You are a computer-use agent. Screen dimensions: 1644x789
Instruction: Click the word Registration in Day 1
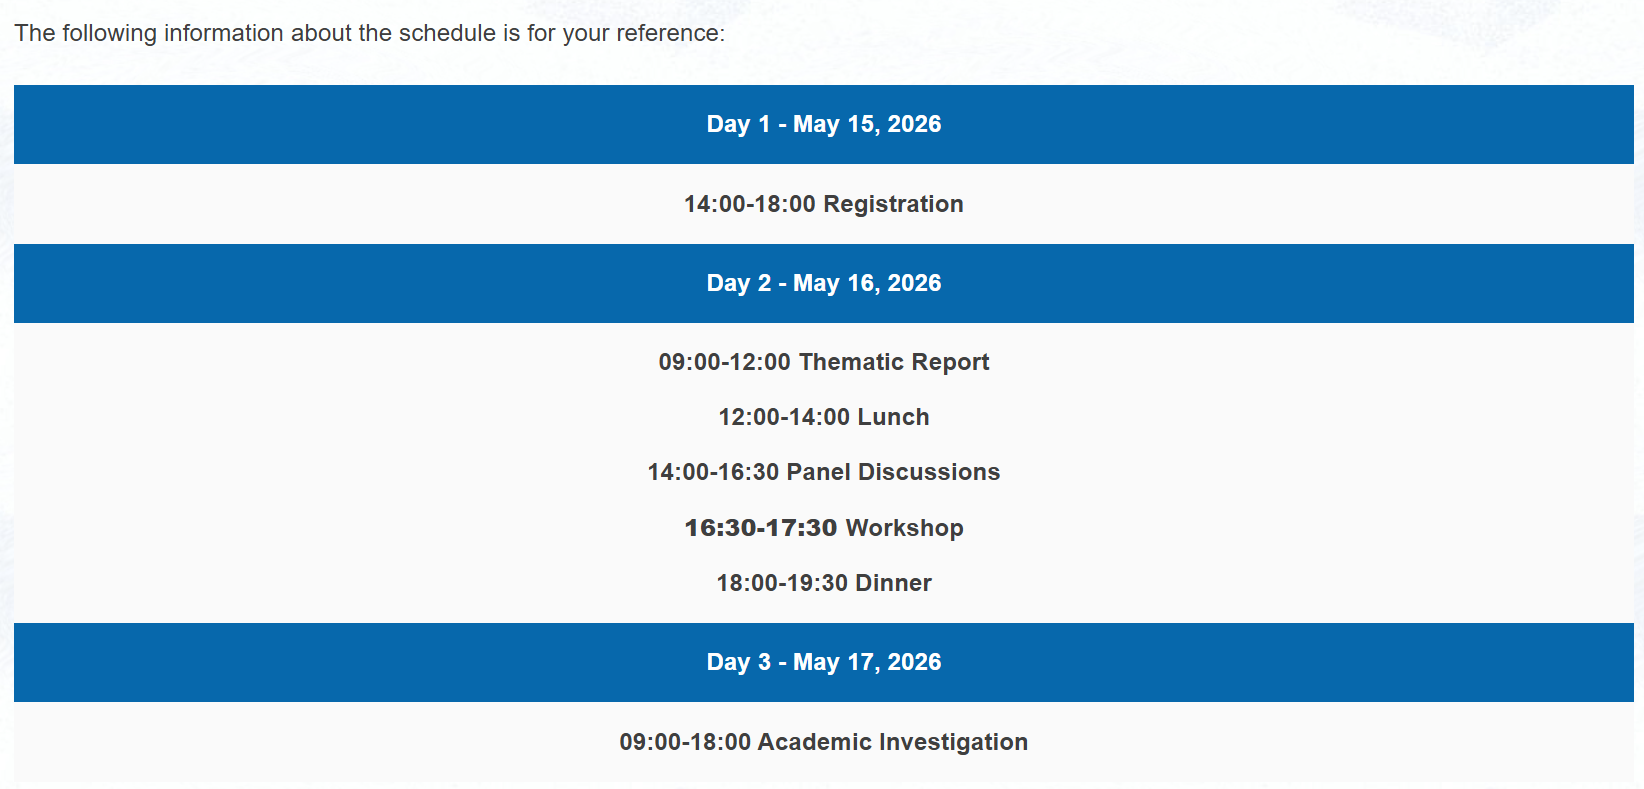tap(893, 204)
